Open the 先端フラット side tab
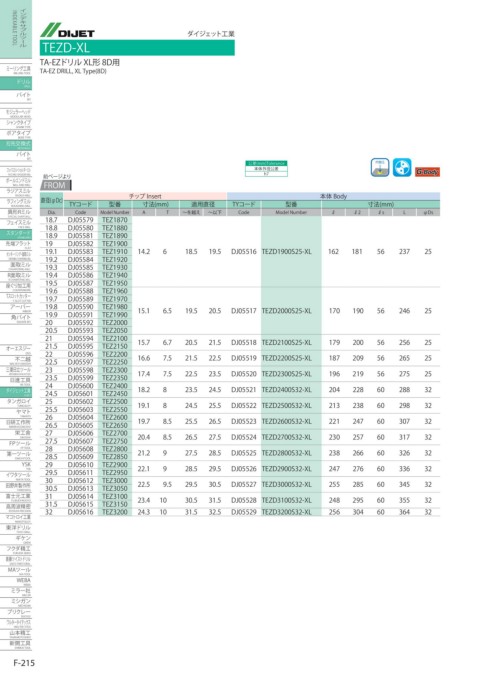 [16, 245]
